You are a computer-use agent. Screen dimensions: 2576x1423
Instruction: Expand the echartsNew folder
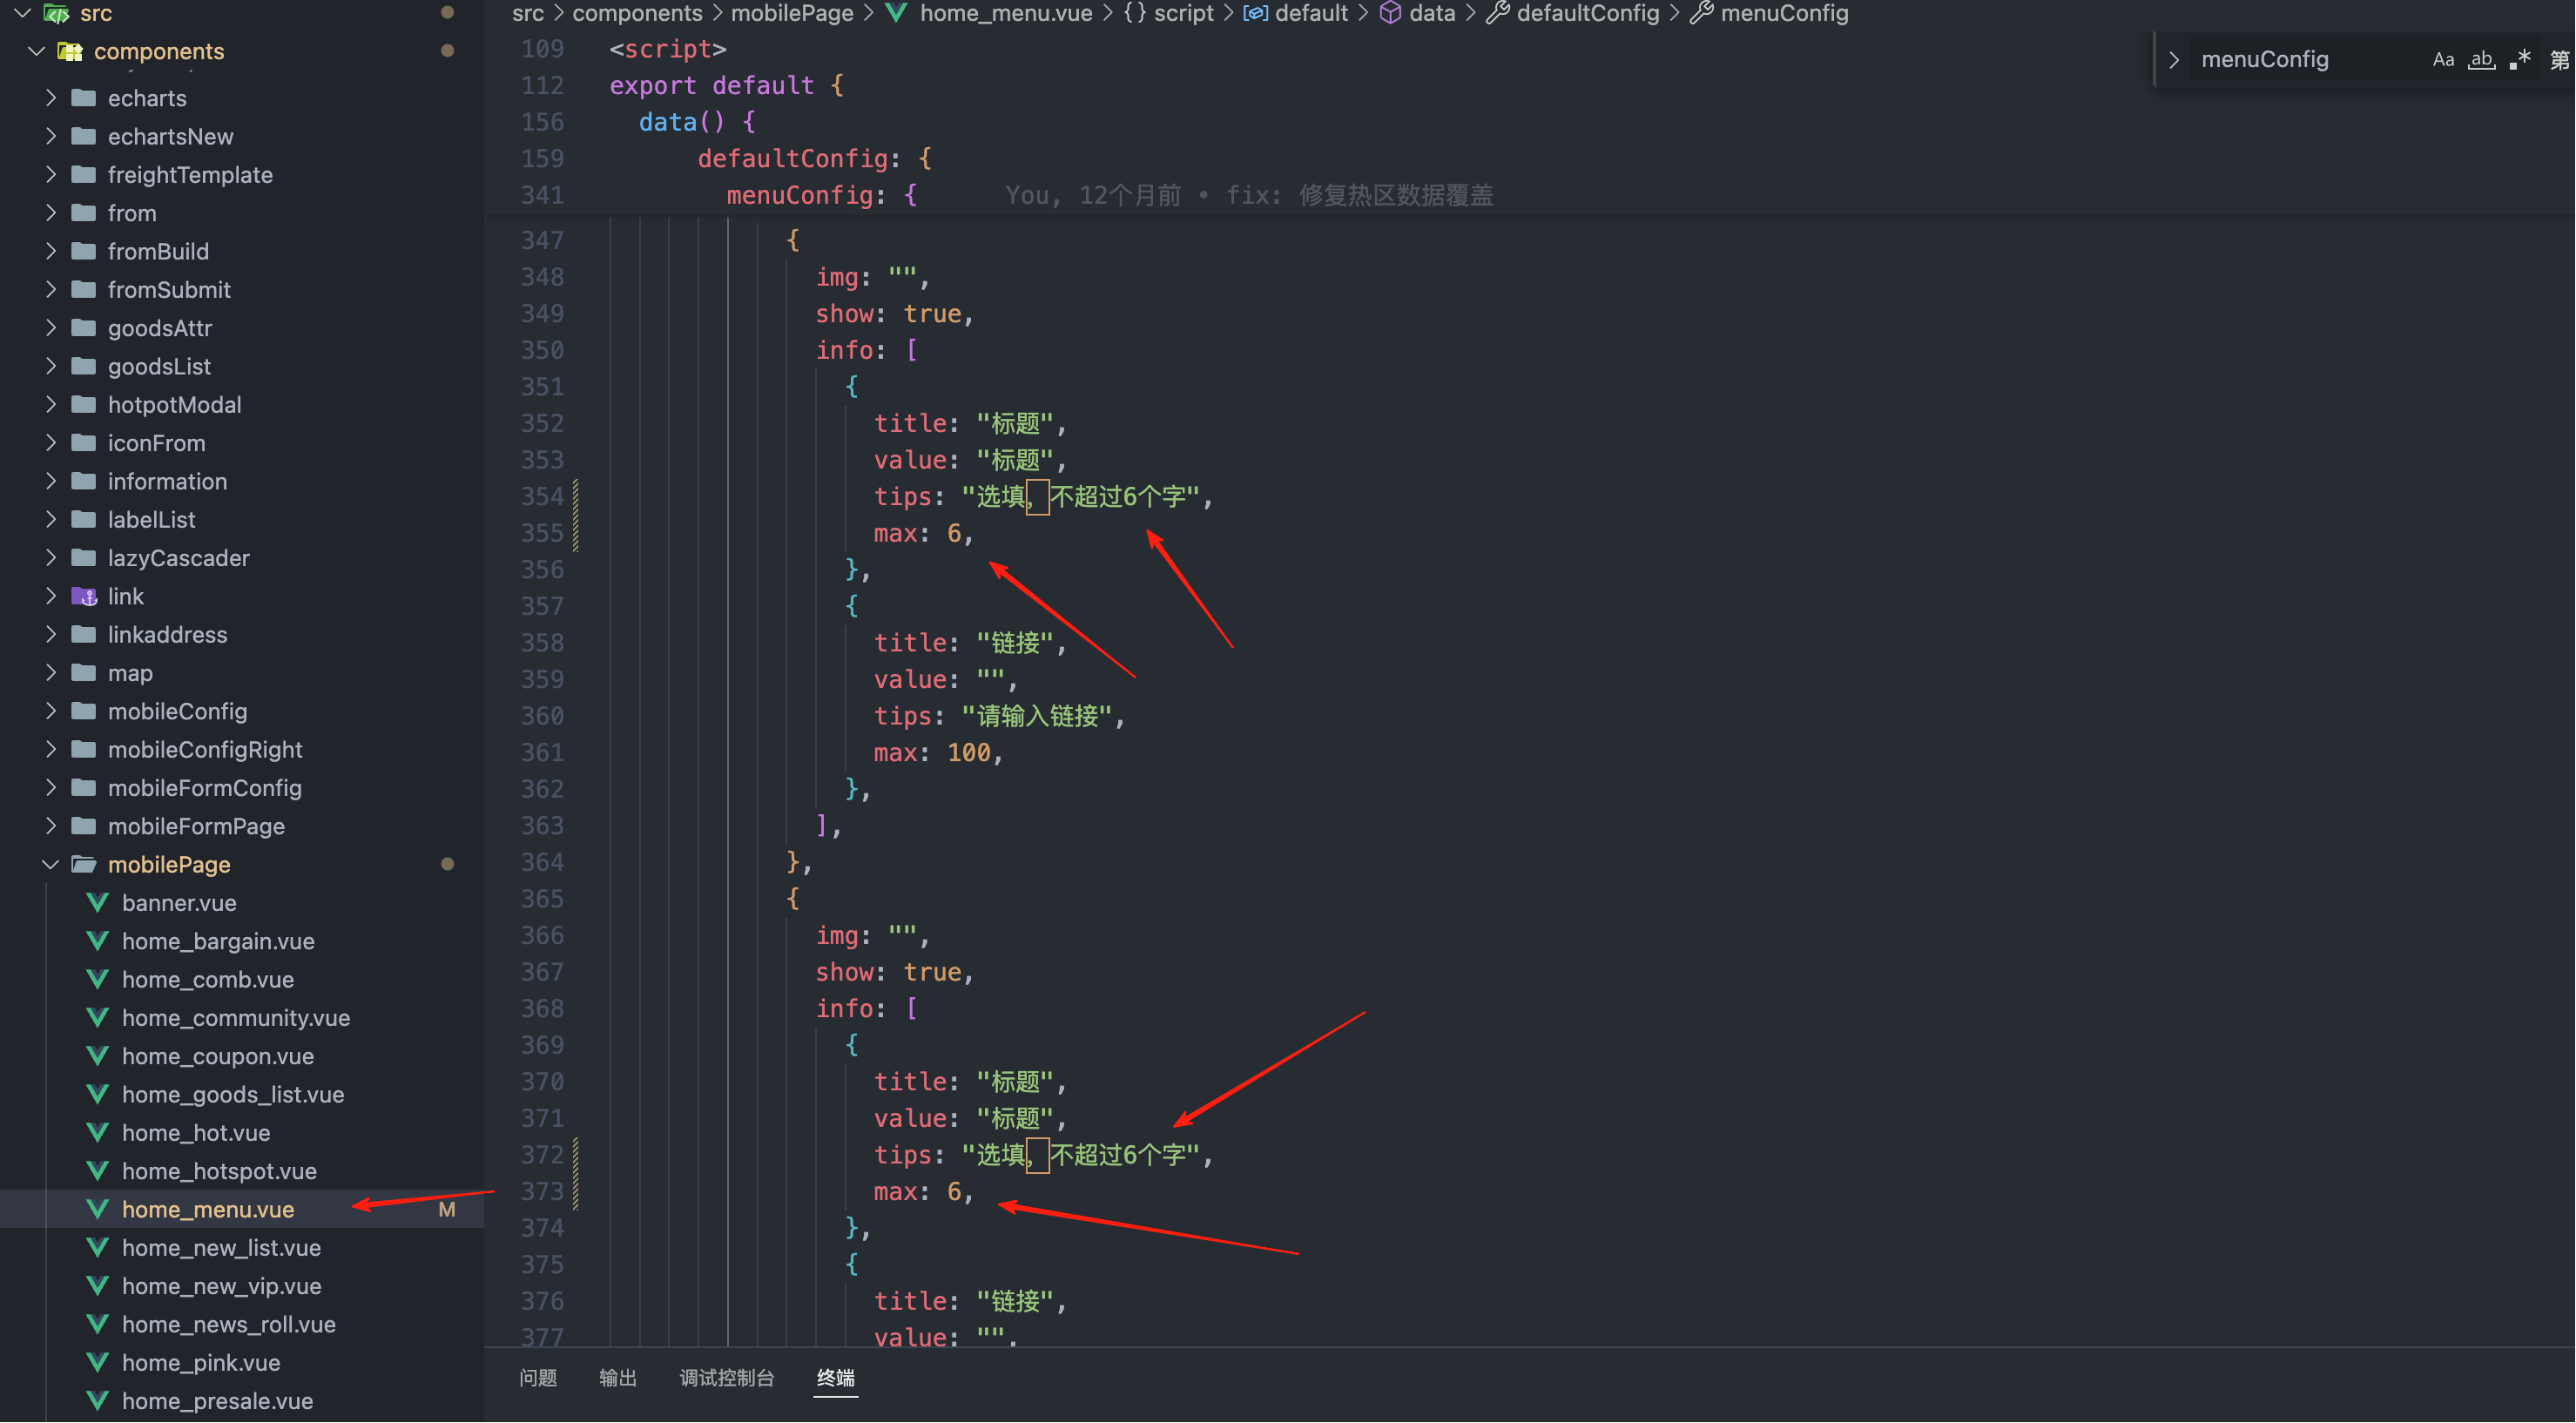tap(51, 136)
